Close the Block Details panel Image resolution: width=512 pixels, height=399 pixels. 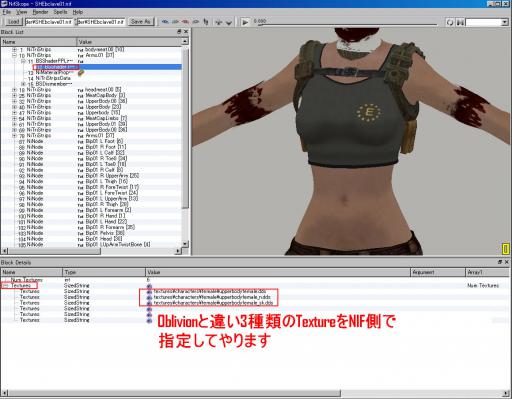(x=507, y=262)
